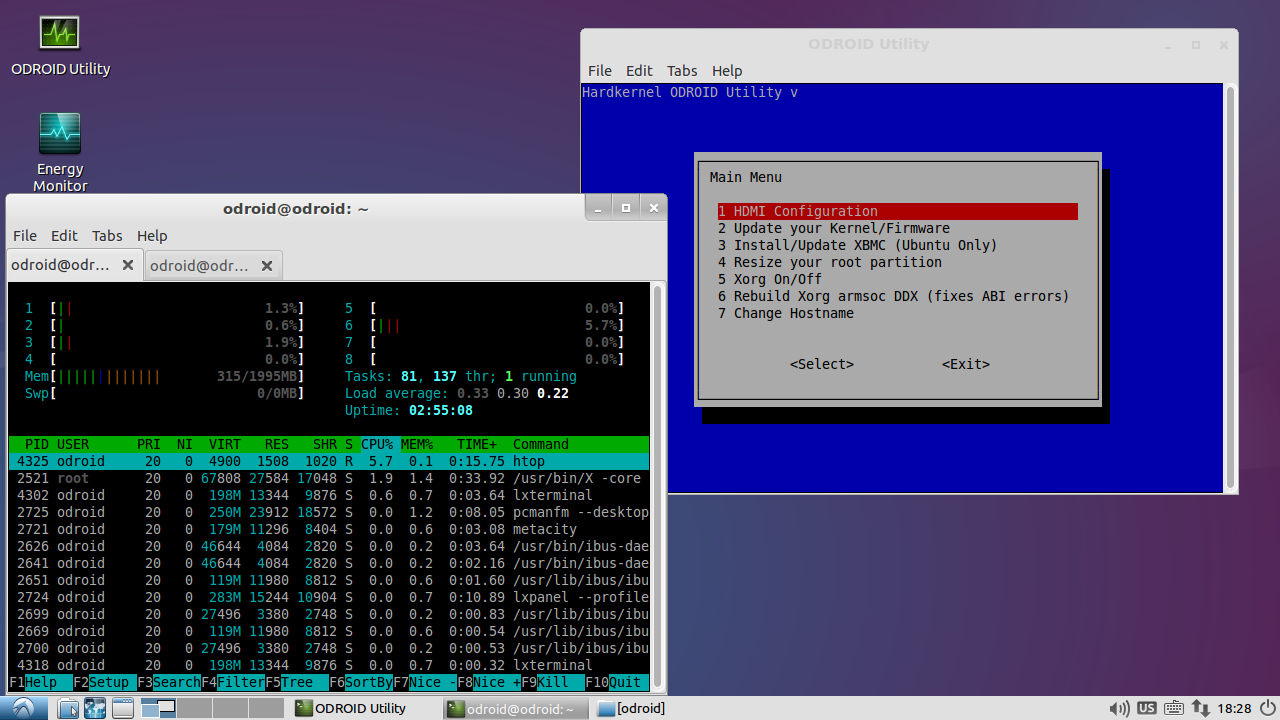Launch the web browser panel icon
1280x720 pixels.
pyautogui.click(x=95, y=708)
